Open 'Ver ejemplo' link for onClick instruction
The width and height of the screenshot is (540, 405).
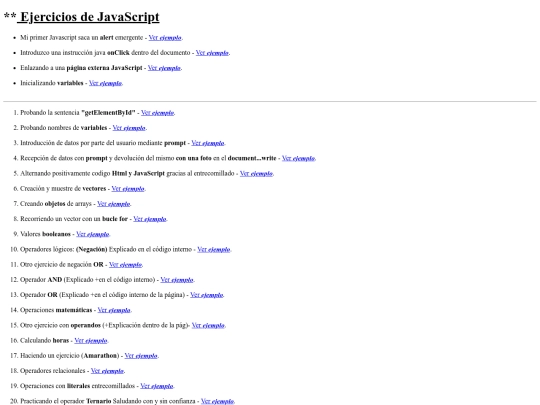pos(212,53)
